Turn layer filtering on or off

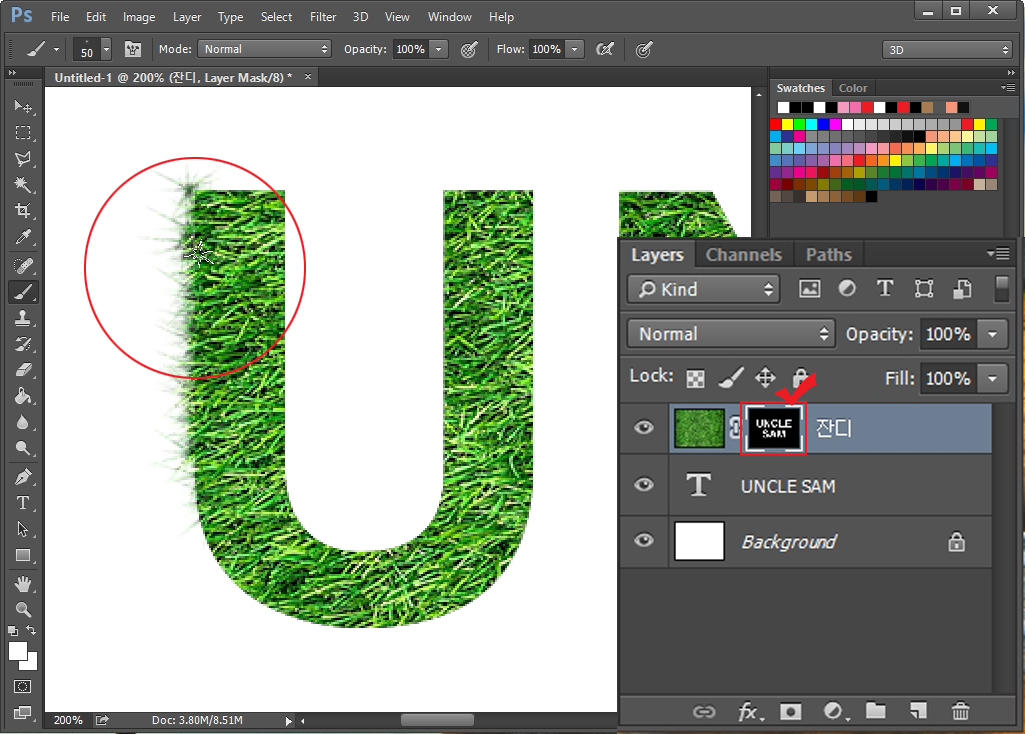tap(1001, 289)
